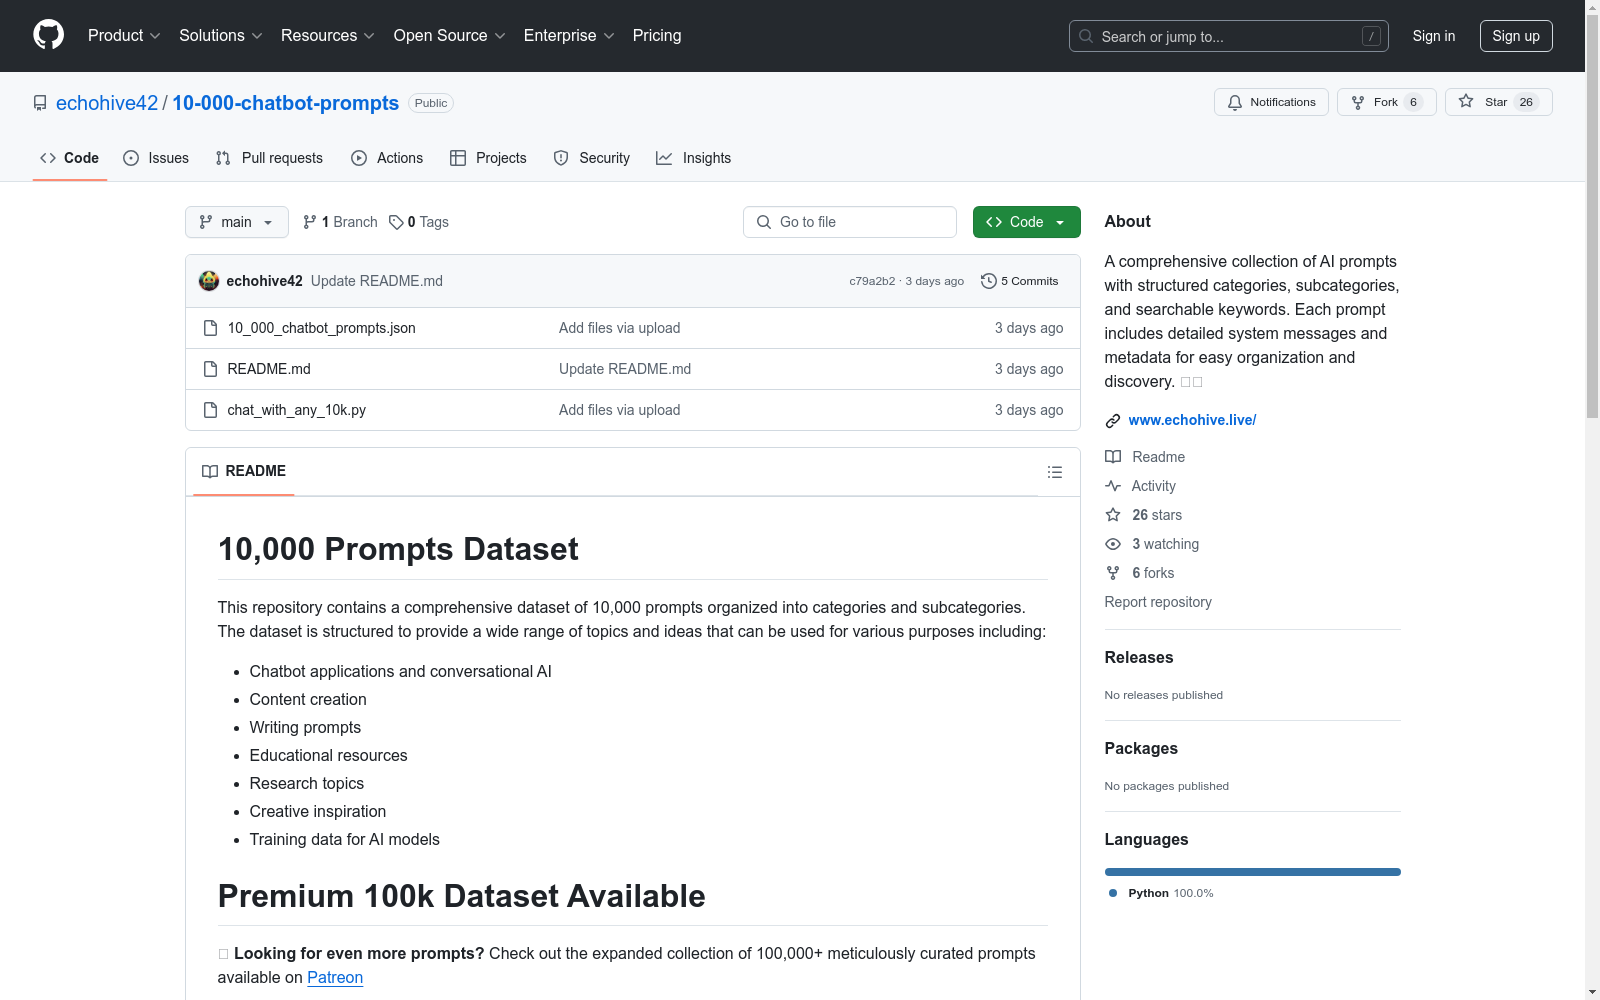
Task: Open echohive42 owner profile link
Action: 107,103
